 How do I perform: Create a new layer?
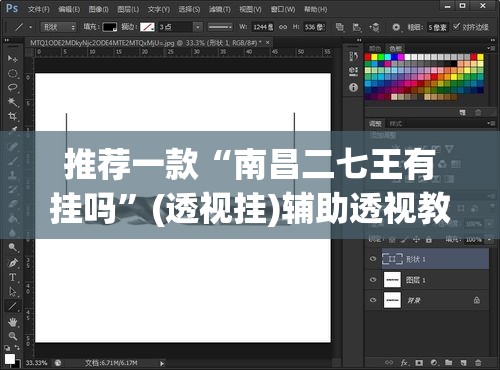(463, 363)
